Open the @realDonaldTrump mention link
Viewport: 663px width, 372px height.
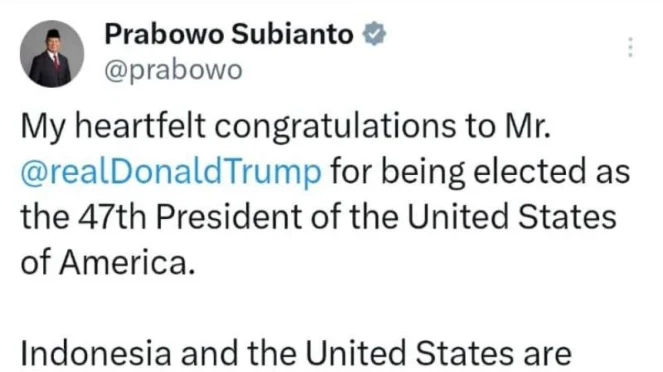(x=171, y=172)
